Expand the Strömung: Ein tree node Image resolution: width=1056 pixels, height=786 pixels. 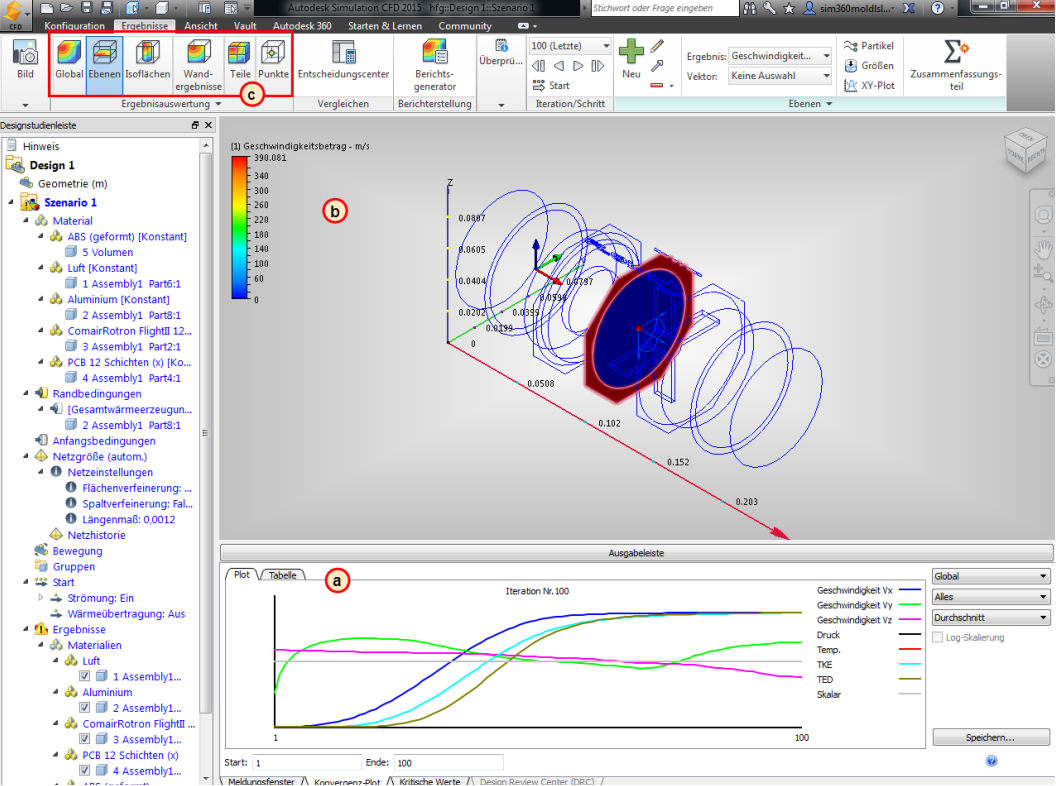point(40,597)
